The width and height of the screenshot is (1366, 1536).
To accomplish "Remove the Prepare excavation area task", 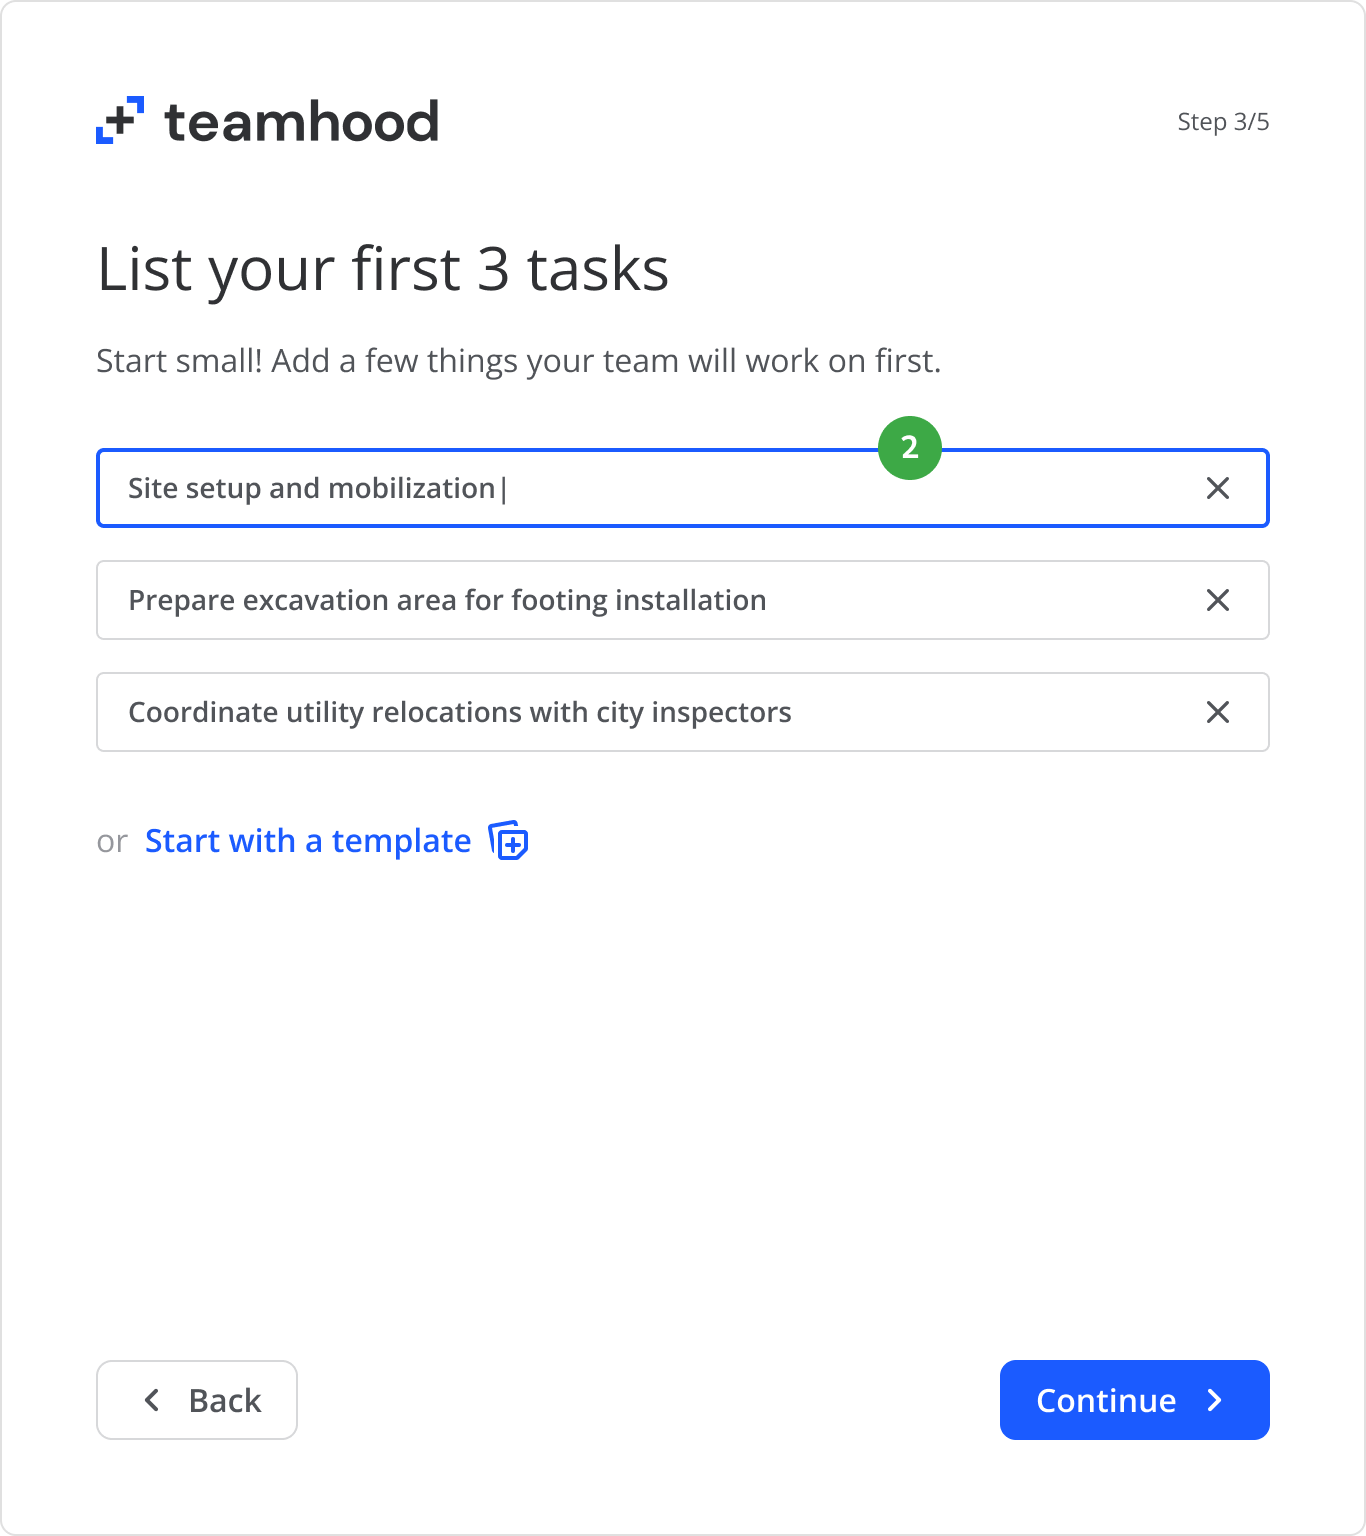I will point(1217,600).
